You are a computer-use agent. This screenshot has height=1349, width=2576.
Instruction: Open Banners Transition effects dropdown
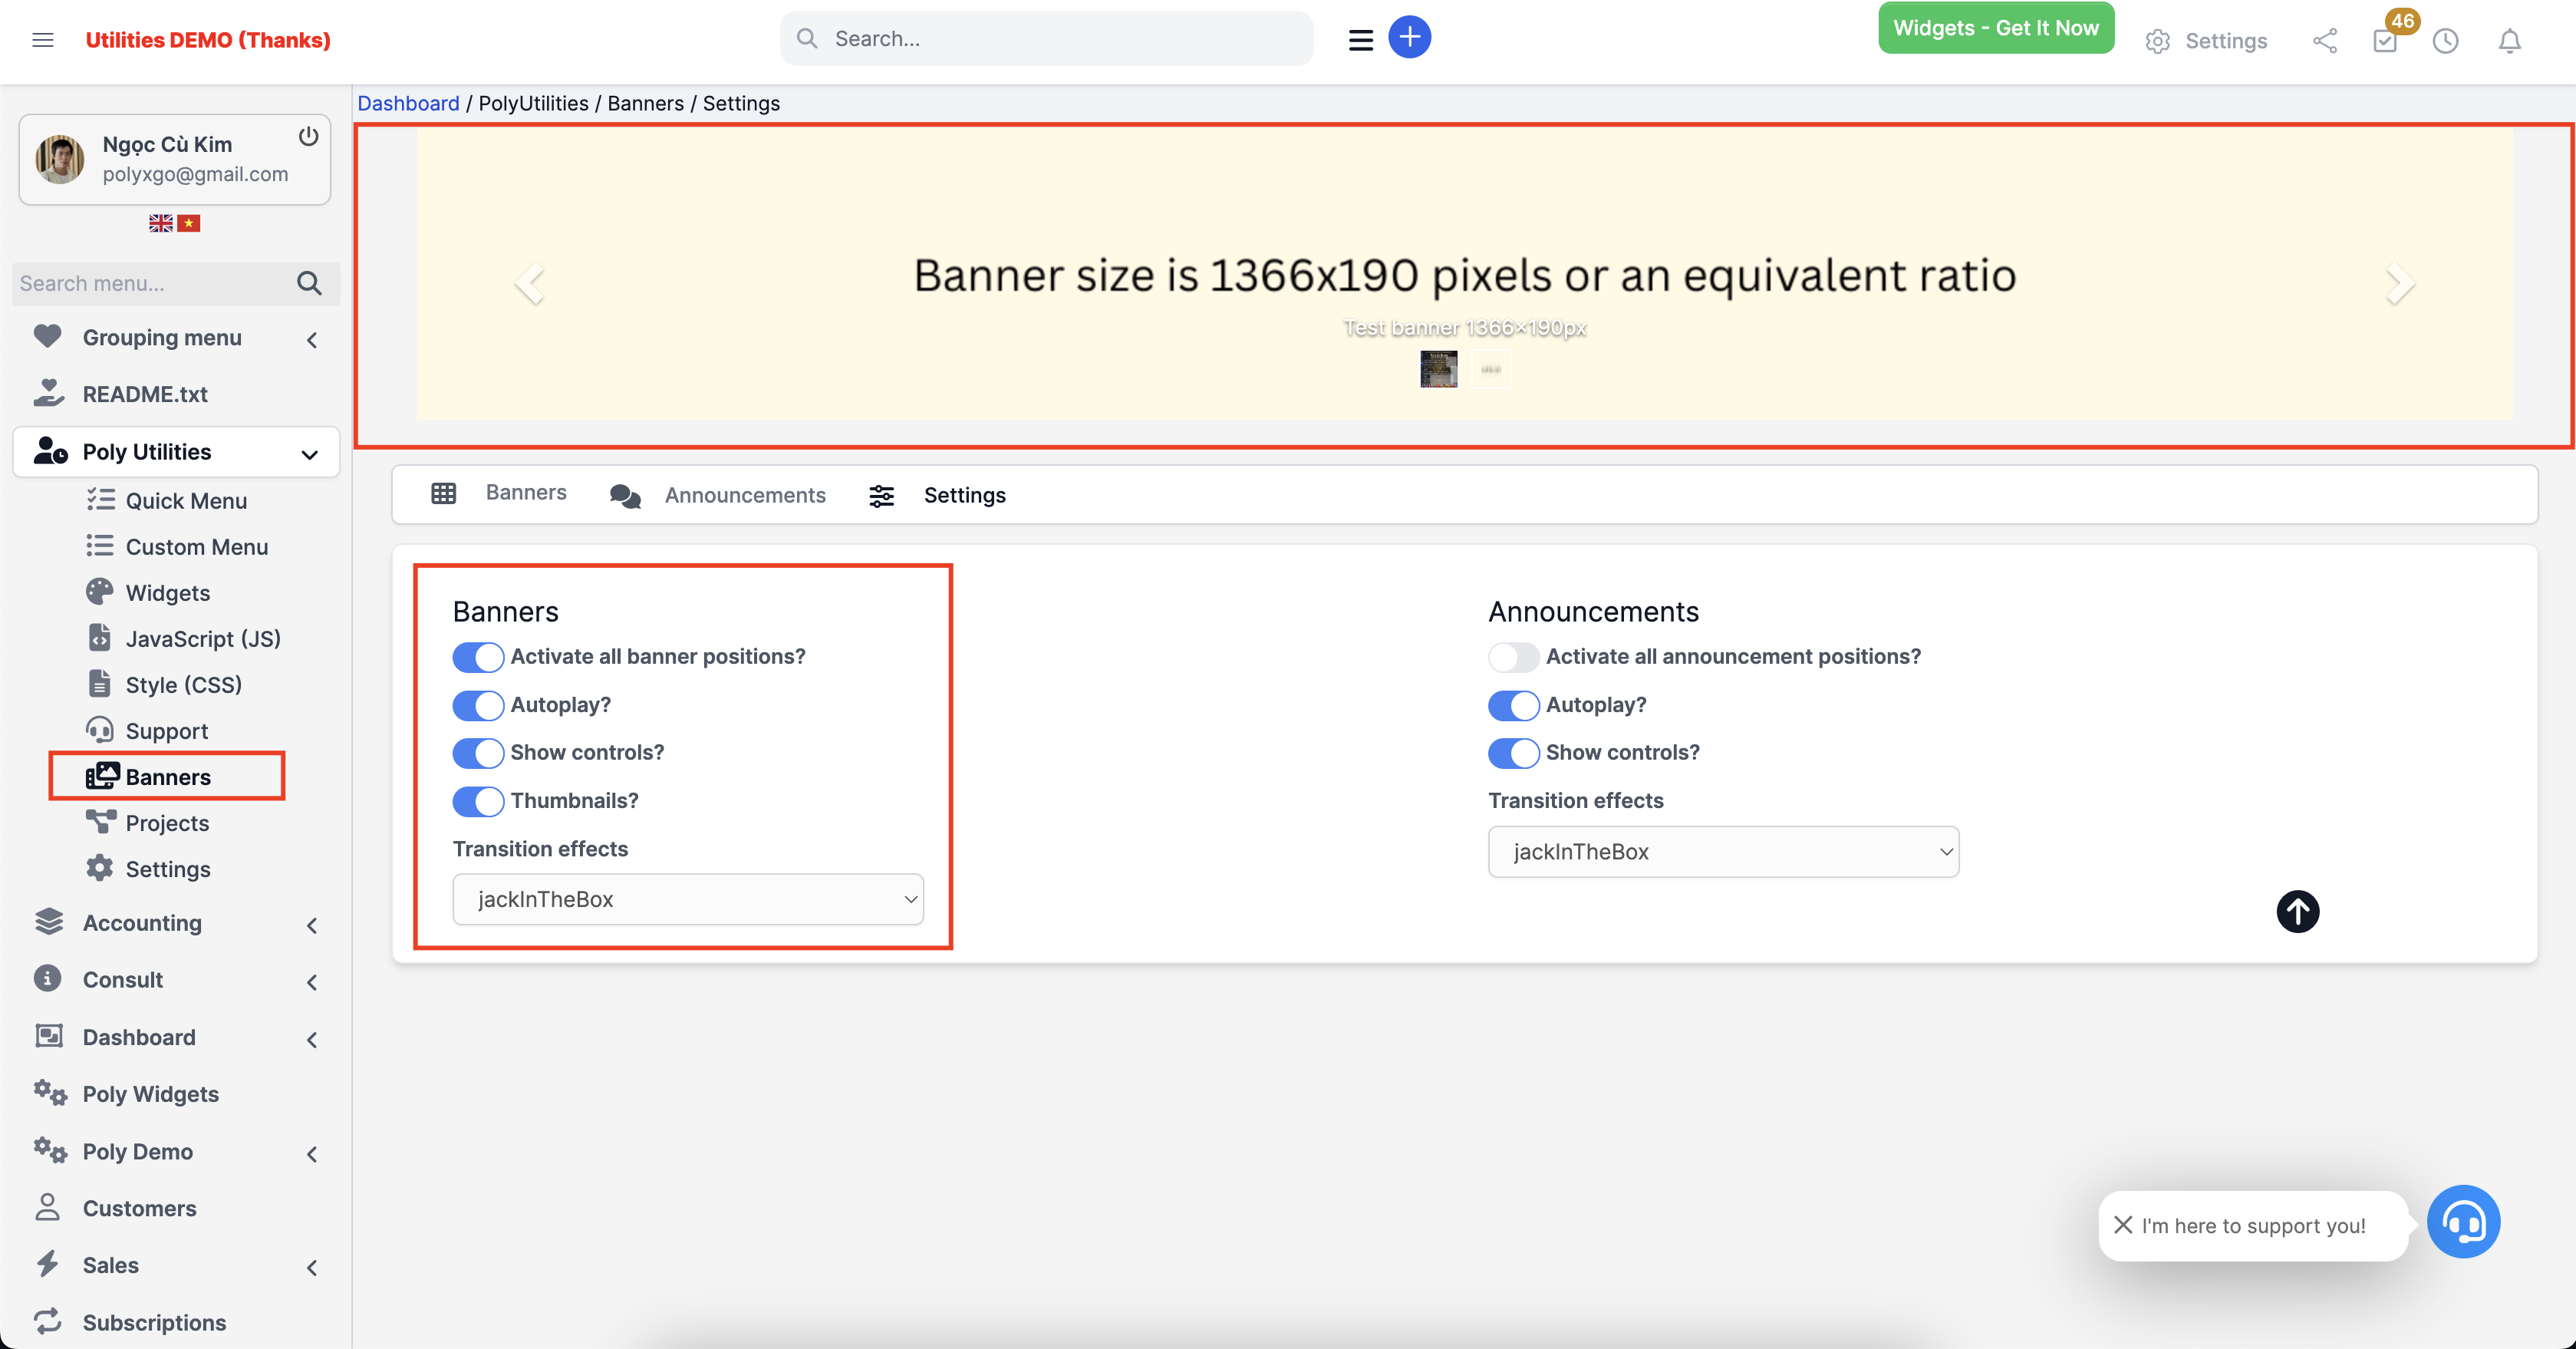tap(688, 899)
